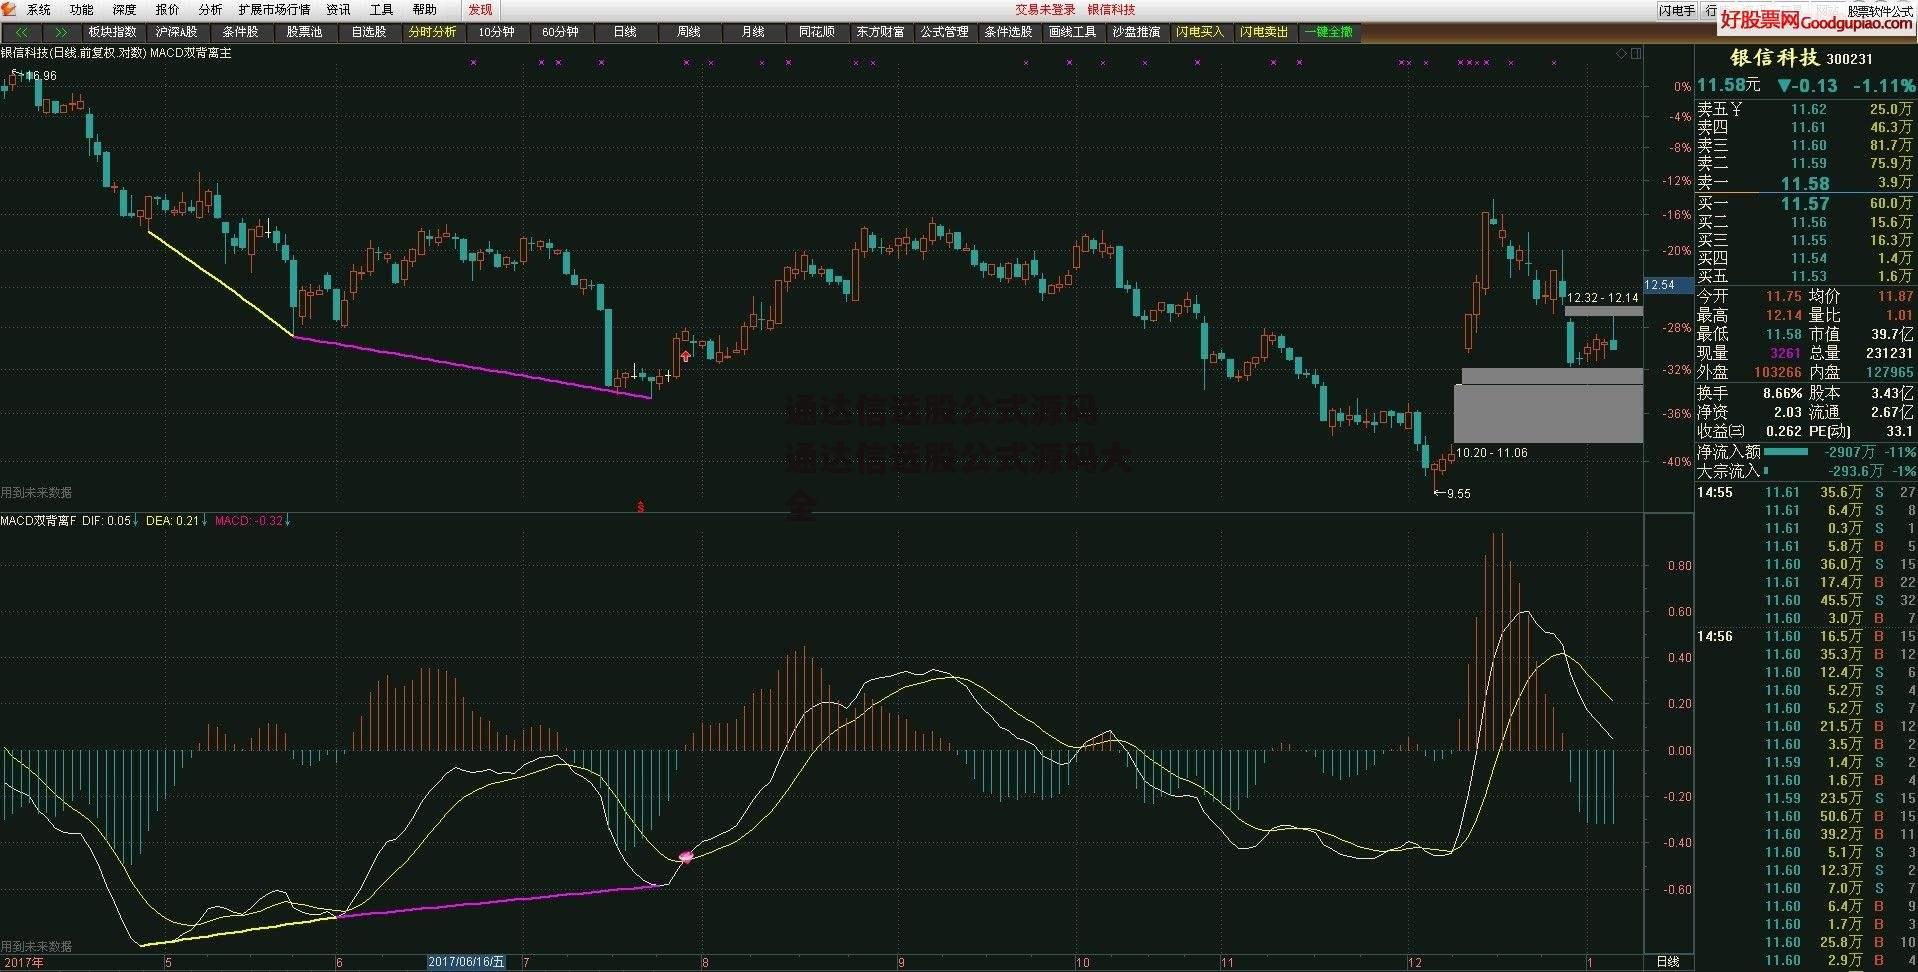Open 股票池 from the toolbar
This screenshot has width=1918, height=972.
coord(304,32)
